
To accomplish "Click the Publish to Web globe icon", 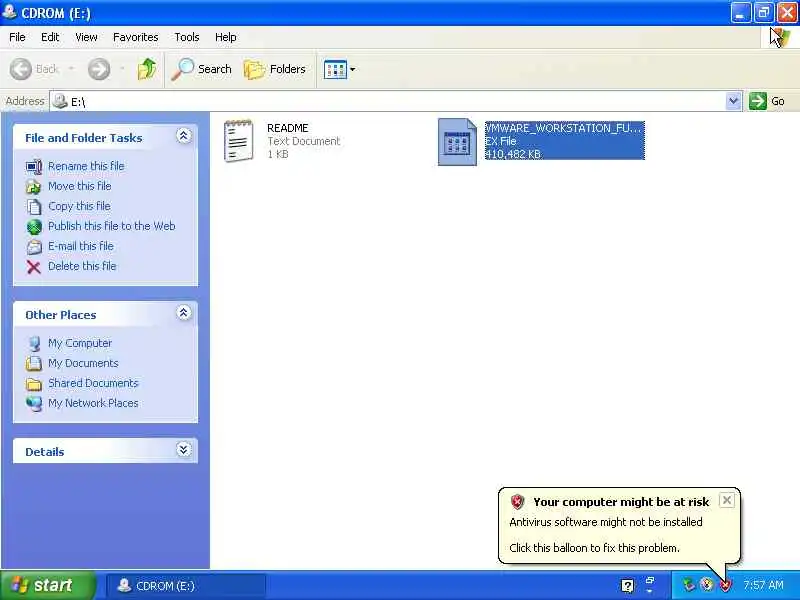I will [x=34, y=227].
